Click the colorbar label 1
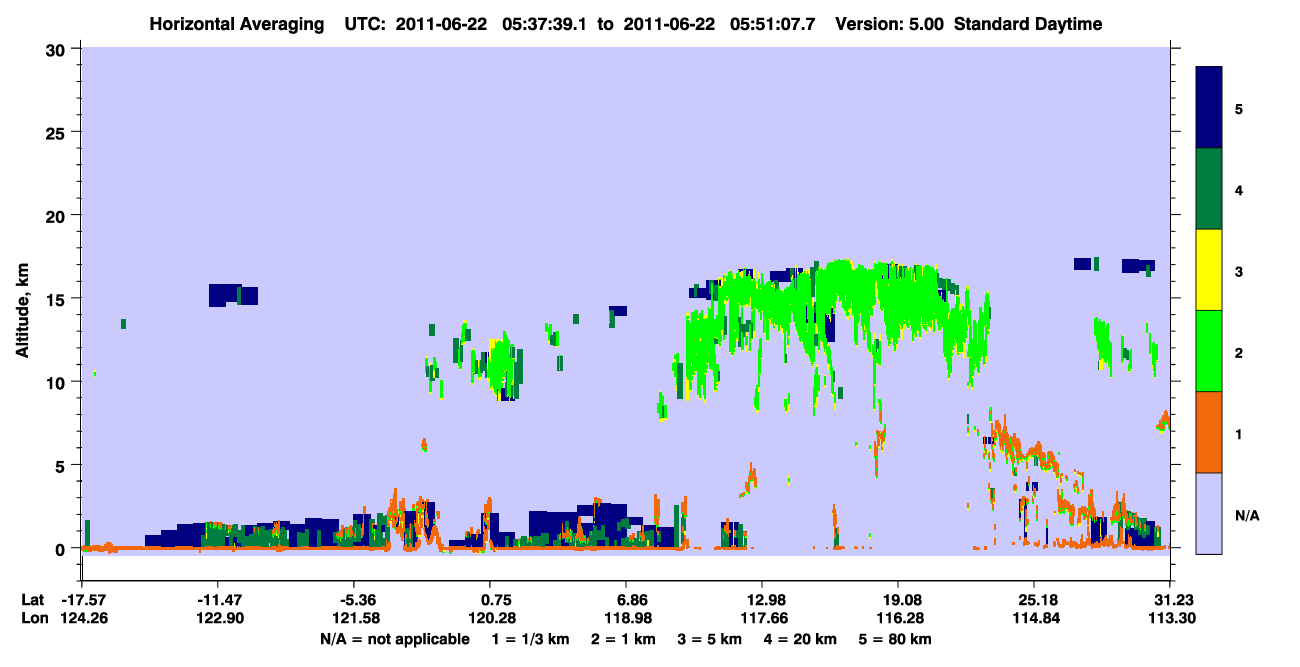The height and width of the screenshot is (667, 1300). (1239, 432)
